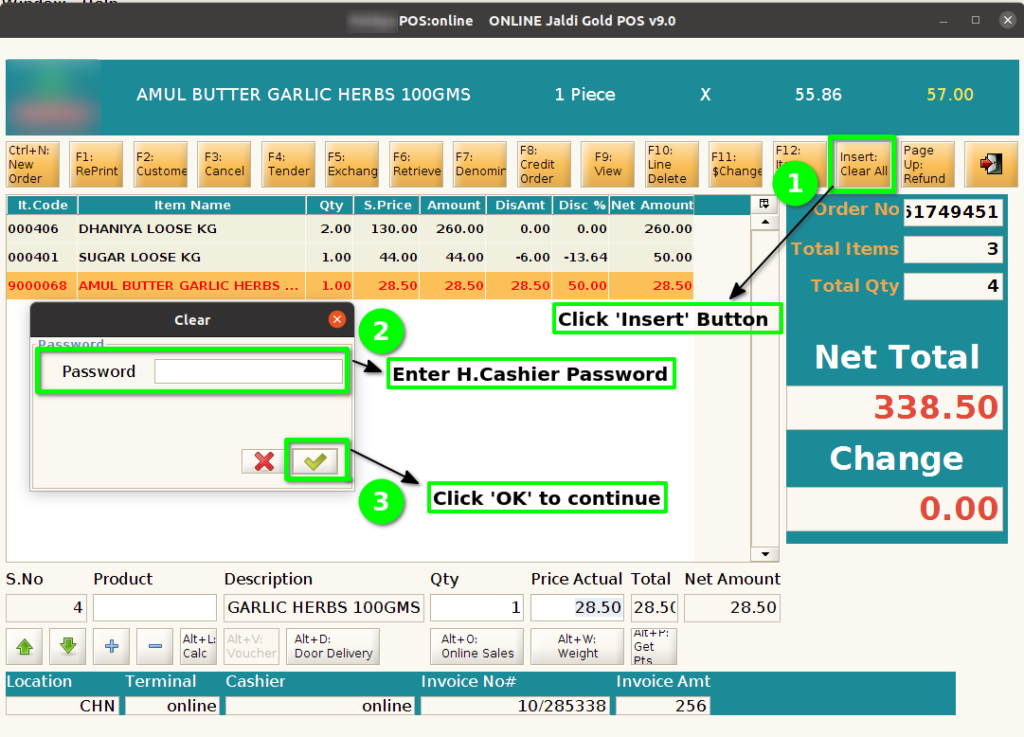Screen dimensions: 1024x737
Task: Click the Net Amount column header
Action: pos(652,205)
